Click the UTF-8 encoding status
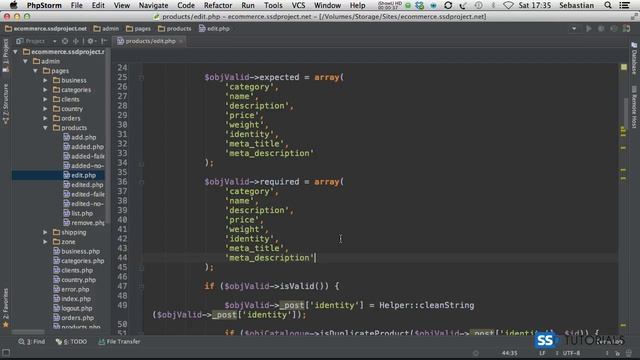Screen dimensions: 640x360 pos(571,353)
